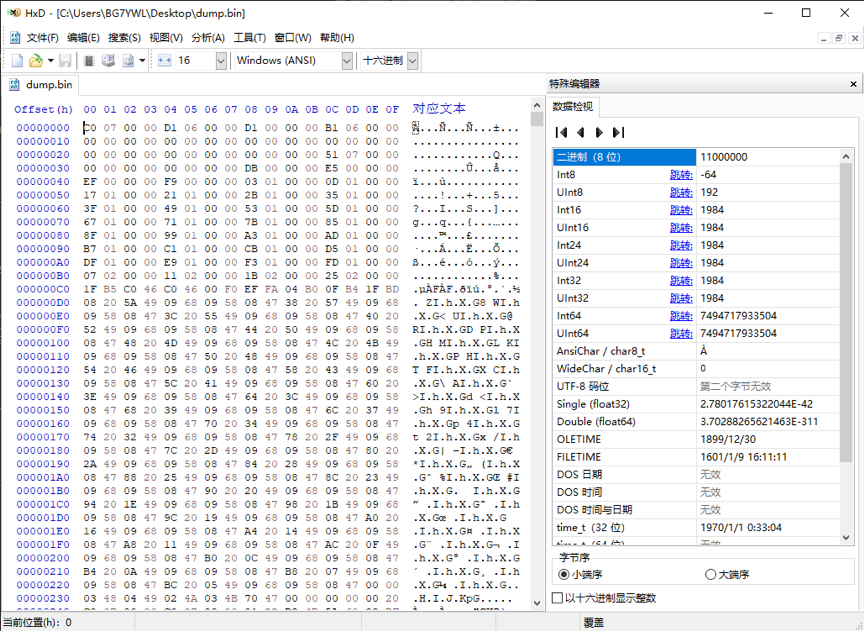
Task: Open the 分析(A) menu
Action: click(208, 37)
